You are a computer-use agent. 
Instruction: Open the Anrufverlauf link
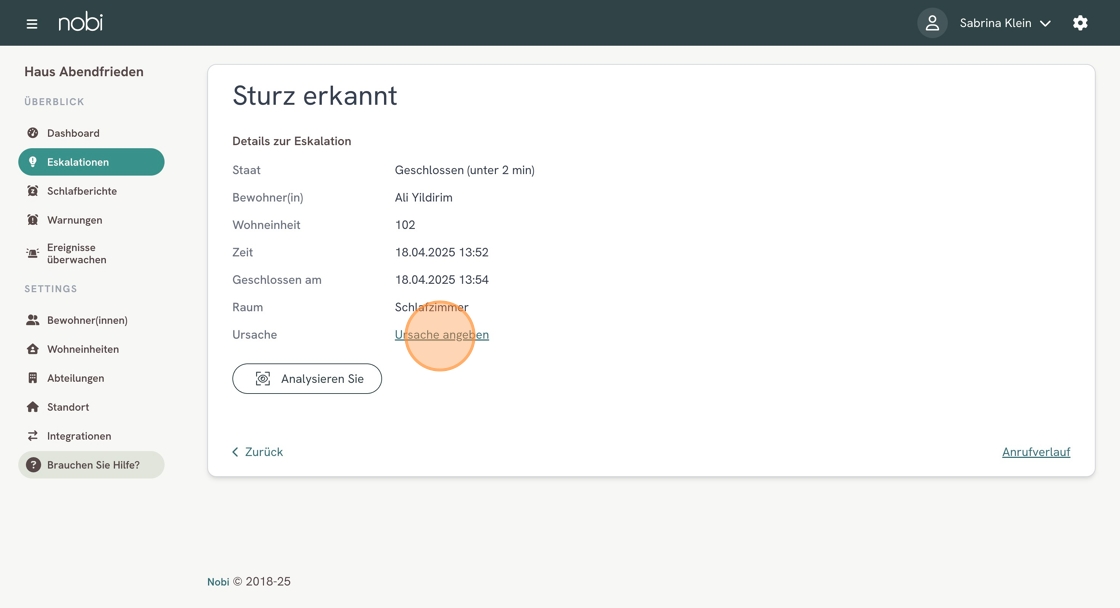point(1036,452)
